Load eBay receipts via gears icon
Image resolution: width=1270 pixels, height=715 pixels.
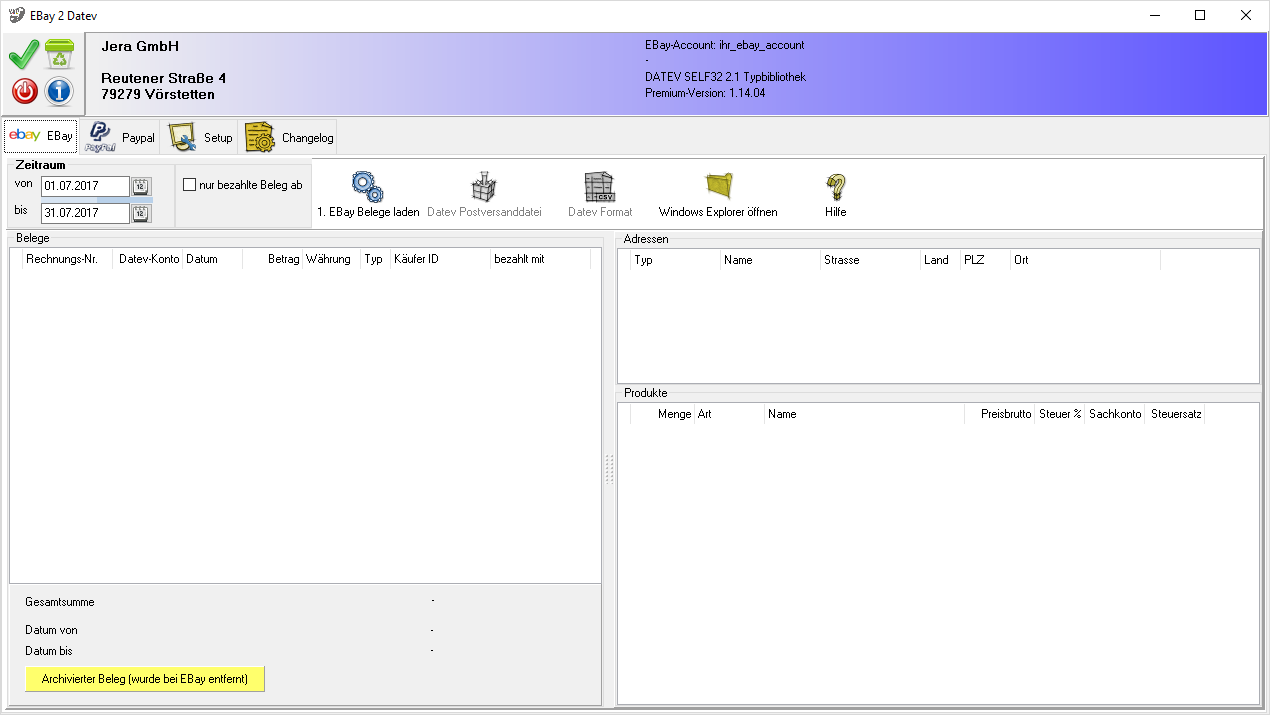click(367, 187)
